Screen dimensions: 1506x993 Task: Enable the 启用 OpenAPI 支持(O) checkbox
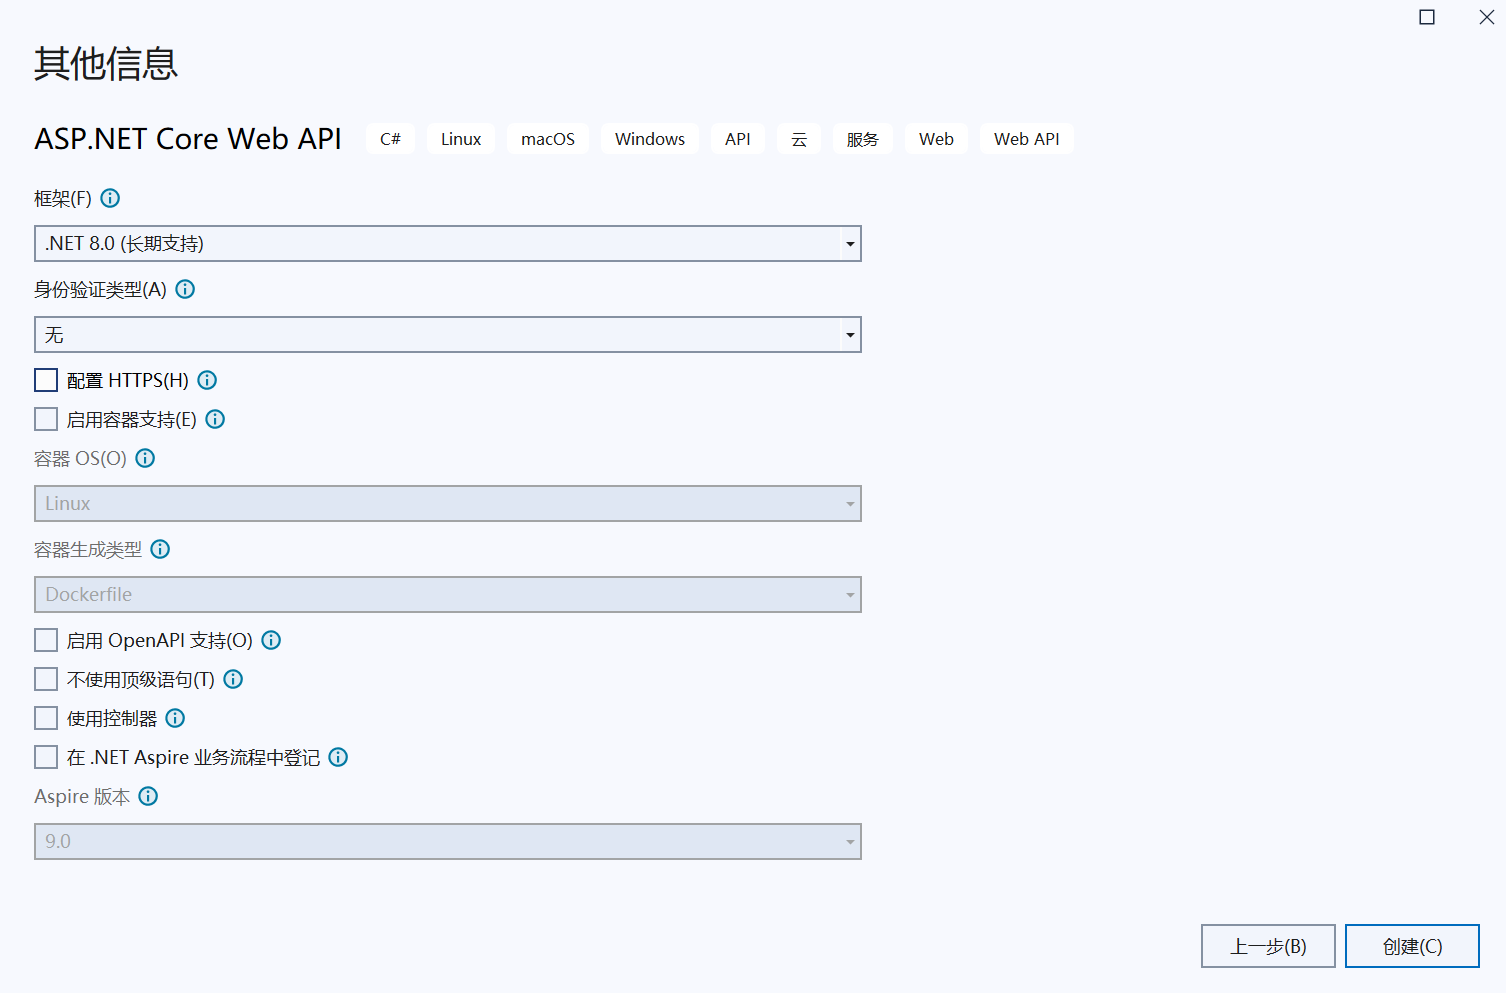[46, 640]
